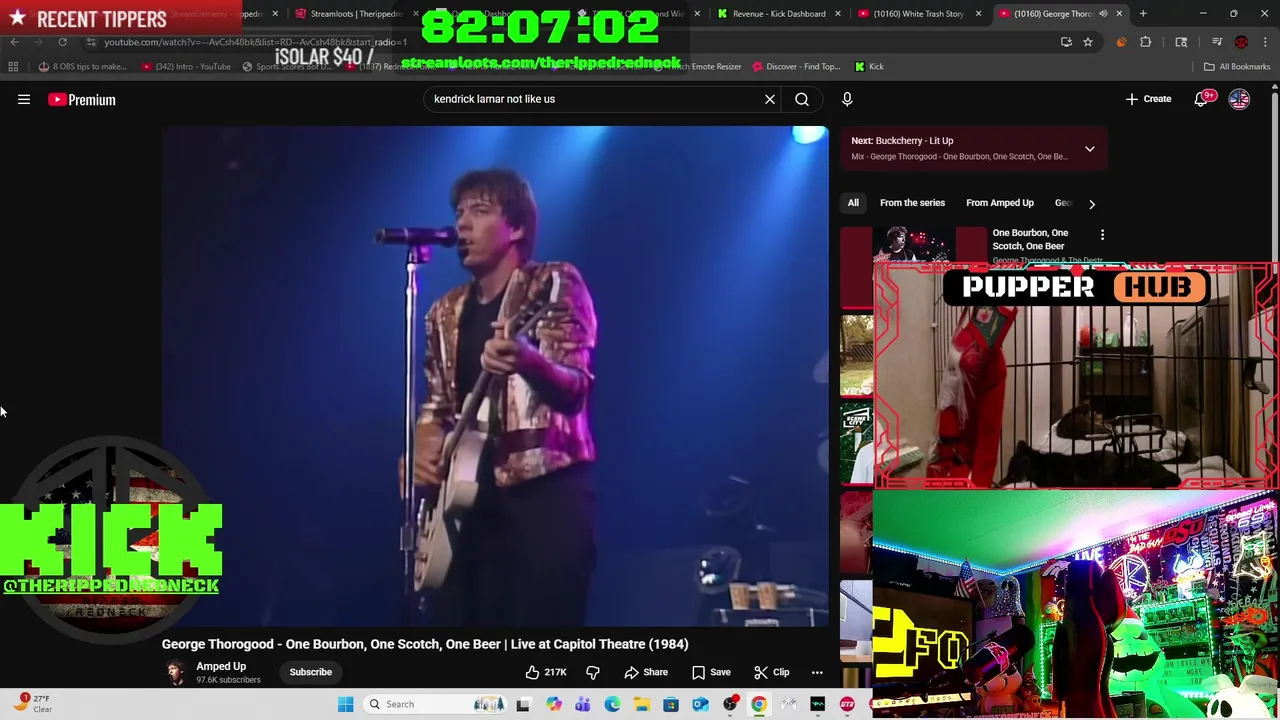Select the From the series chip
The width and height of the screenshot is (1280, 720).
pyautogui.click(x=912, y=203)
